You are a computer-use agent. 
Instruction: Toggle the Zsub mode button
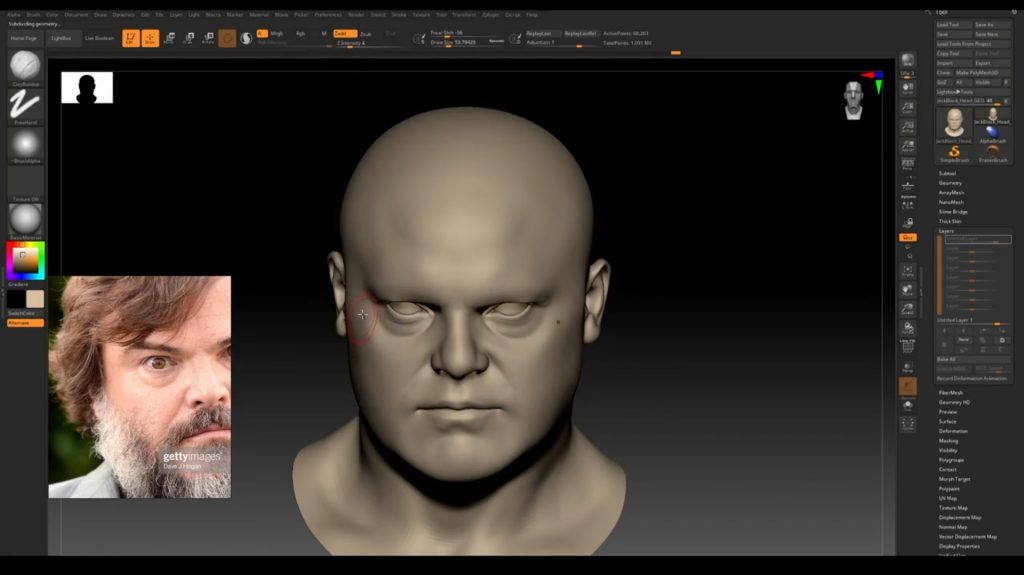point(366,33)
